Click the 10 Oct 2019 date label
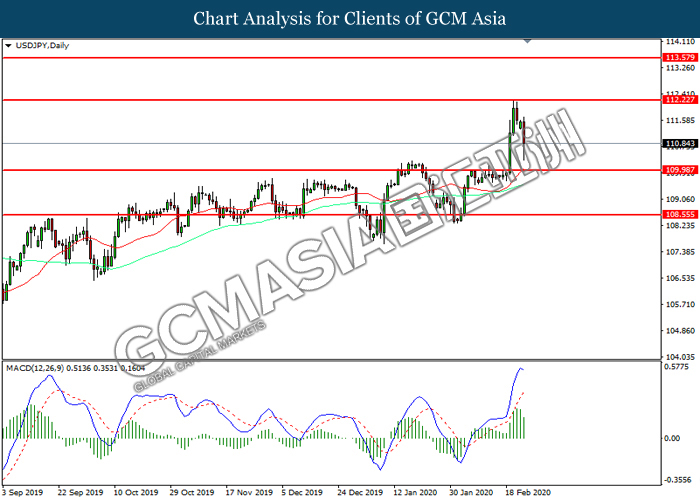Viewport: 700px width, 500px height. (x=136, y=492)
